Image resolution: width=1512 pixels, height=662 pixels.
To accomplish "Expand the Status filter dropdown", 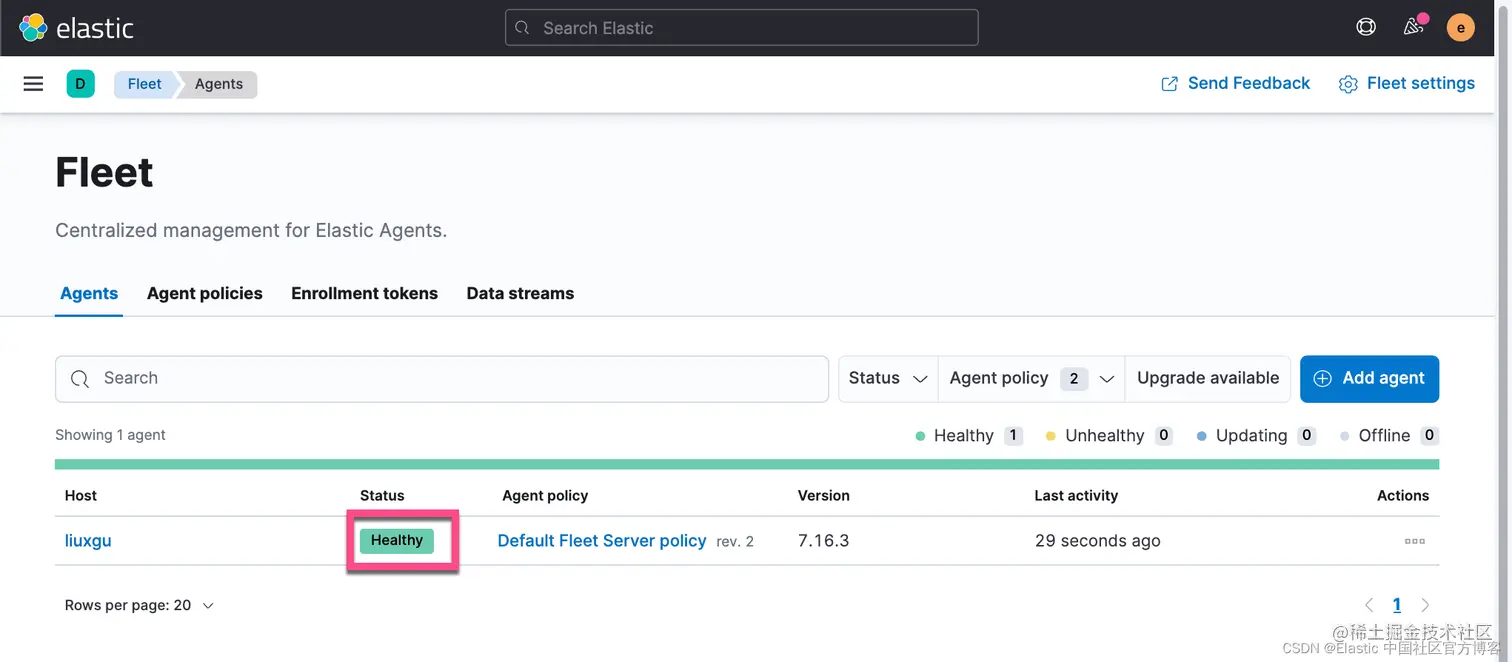I will pyautogui.click(x=888, y=378).
